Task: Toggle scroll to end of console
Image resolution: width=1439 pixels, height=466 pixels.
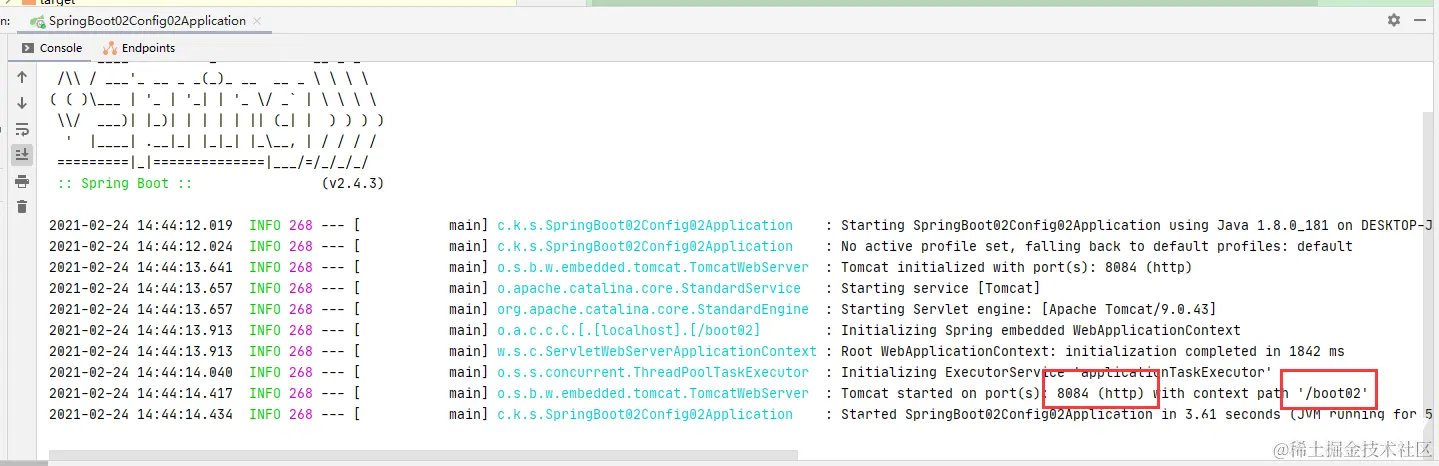Action: pos(22,155)
